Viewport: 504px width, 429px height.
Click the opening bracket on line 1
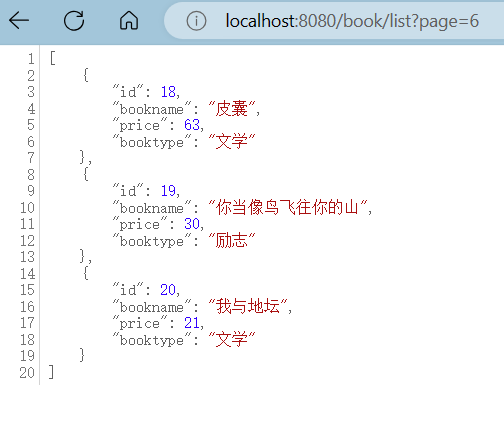coord(52,58)
